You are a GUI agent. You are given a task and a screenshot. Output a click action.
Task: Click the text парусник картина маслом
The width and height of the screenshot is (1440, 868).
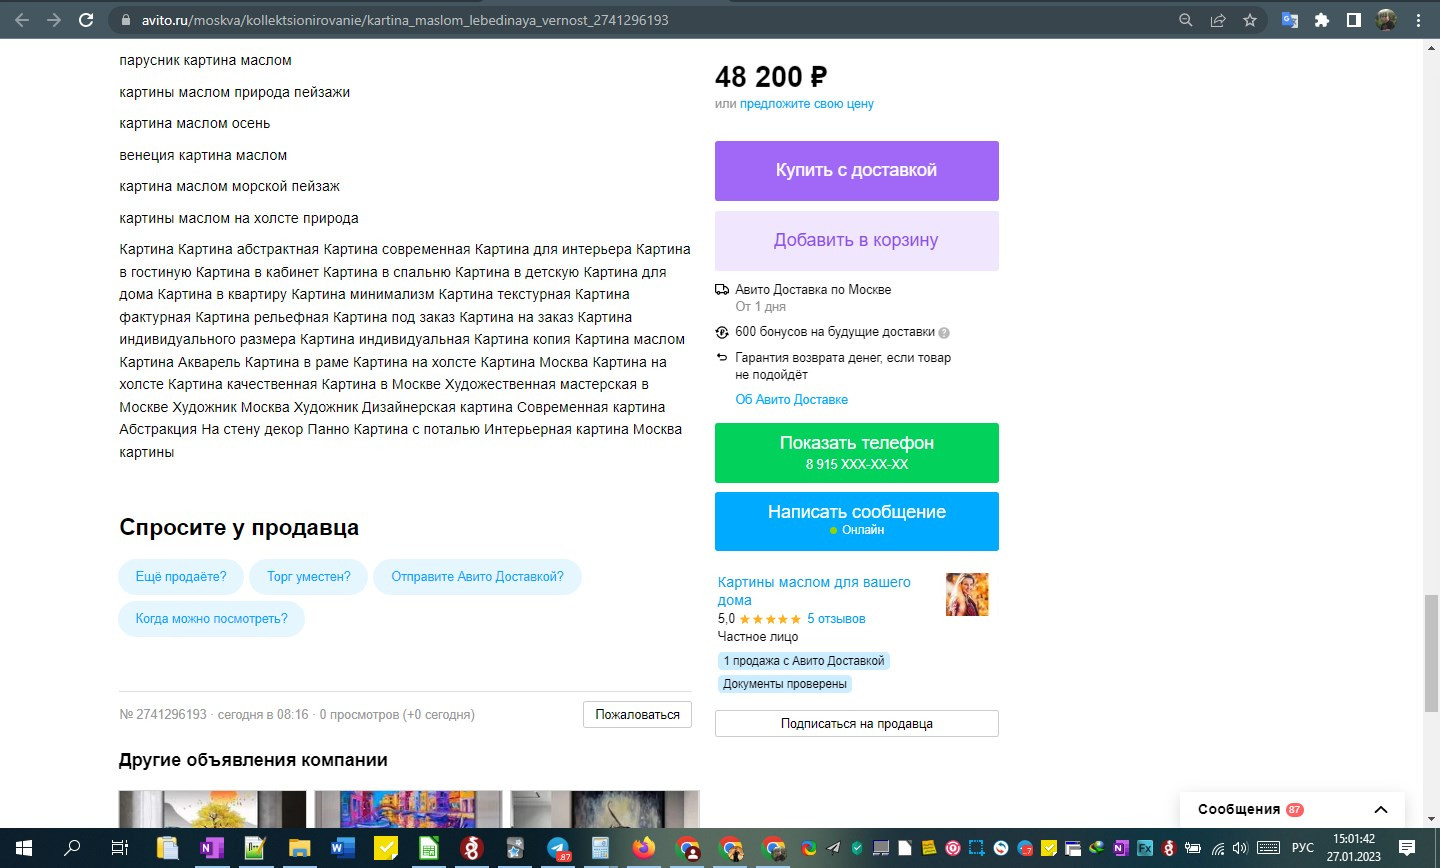(206, 61)
